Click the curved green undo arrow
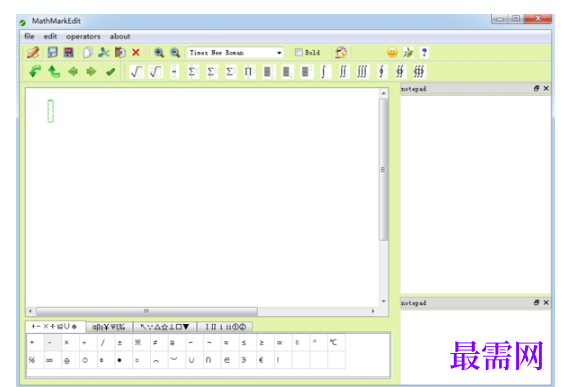Screen dimensions: 562x387 tap(35, 72)
